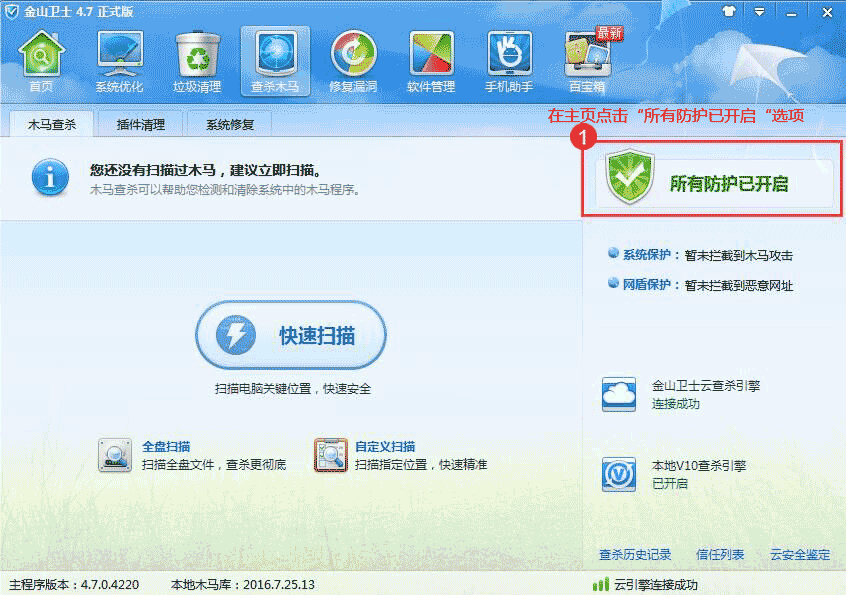Click the custom scan checklist icon
This screenshot has width=846, height=595.
(x=331, y=455)
